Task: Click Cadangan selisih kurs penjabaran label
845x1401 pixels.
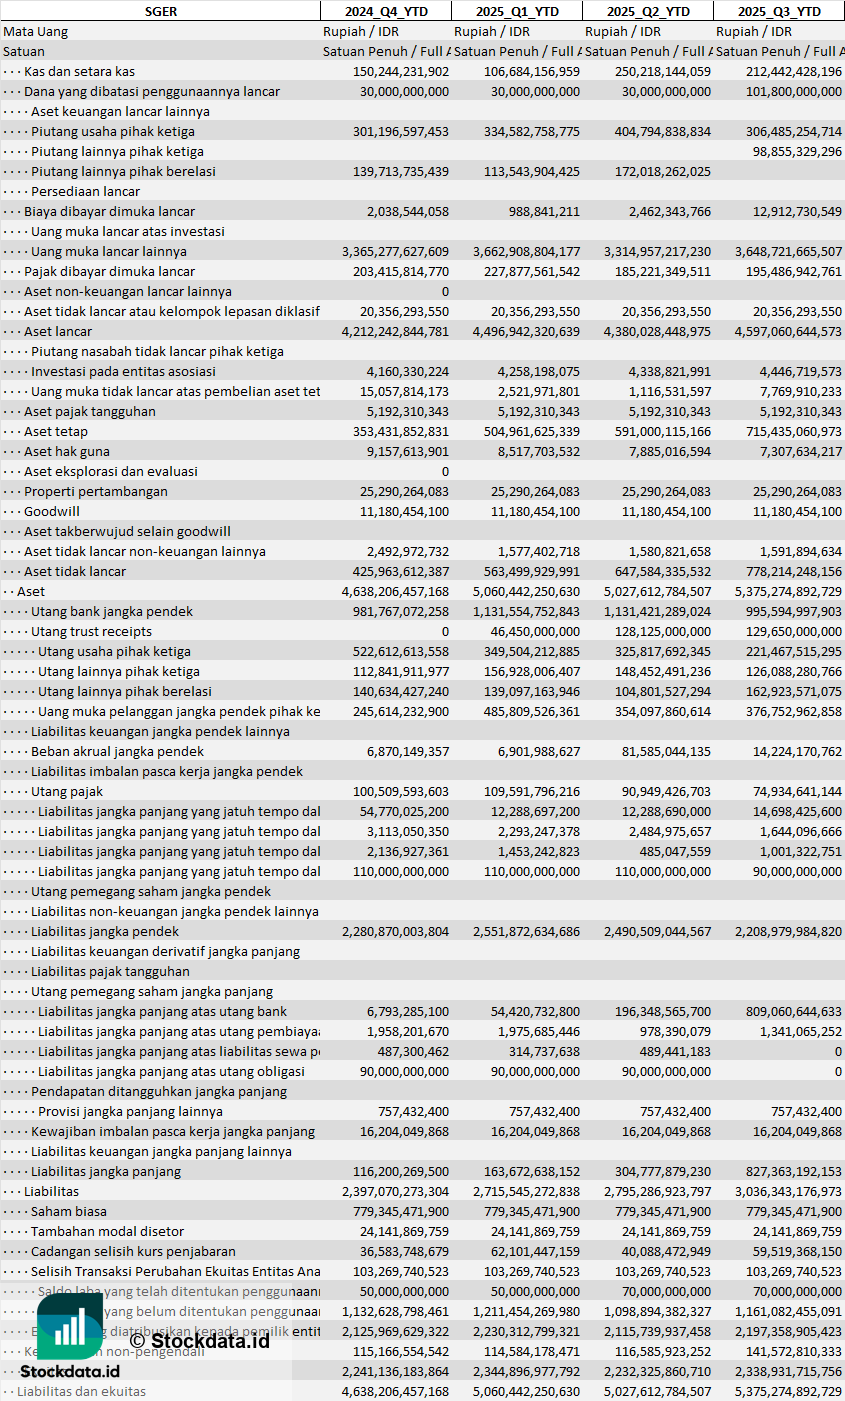Action: point(133,1251)
